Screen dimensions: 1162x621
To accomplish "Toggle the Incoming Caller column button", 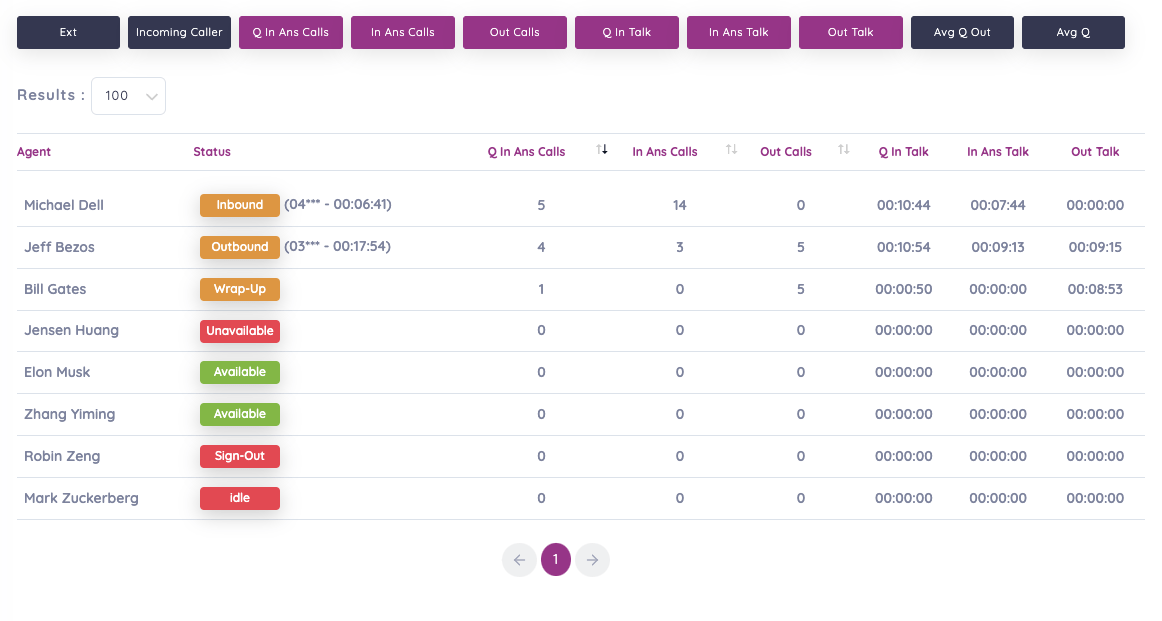I will [x=179, y=32].
